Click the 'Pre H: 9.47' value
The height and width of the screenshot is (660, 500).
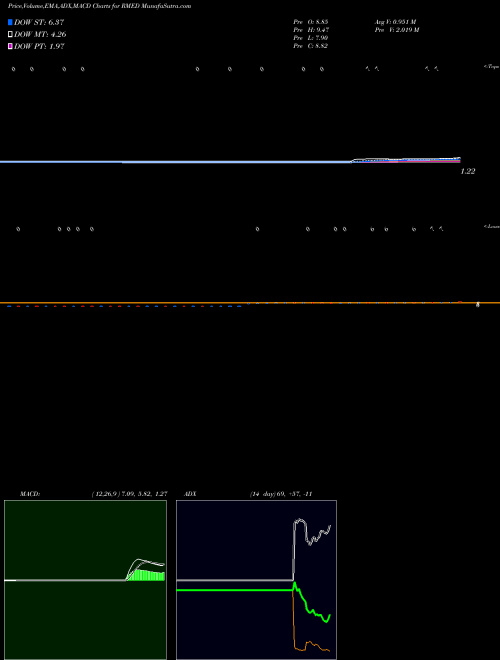tap(311, 30)
